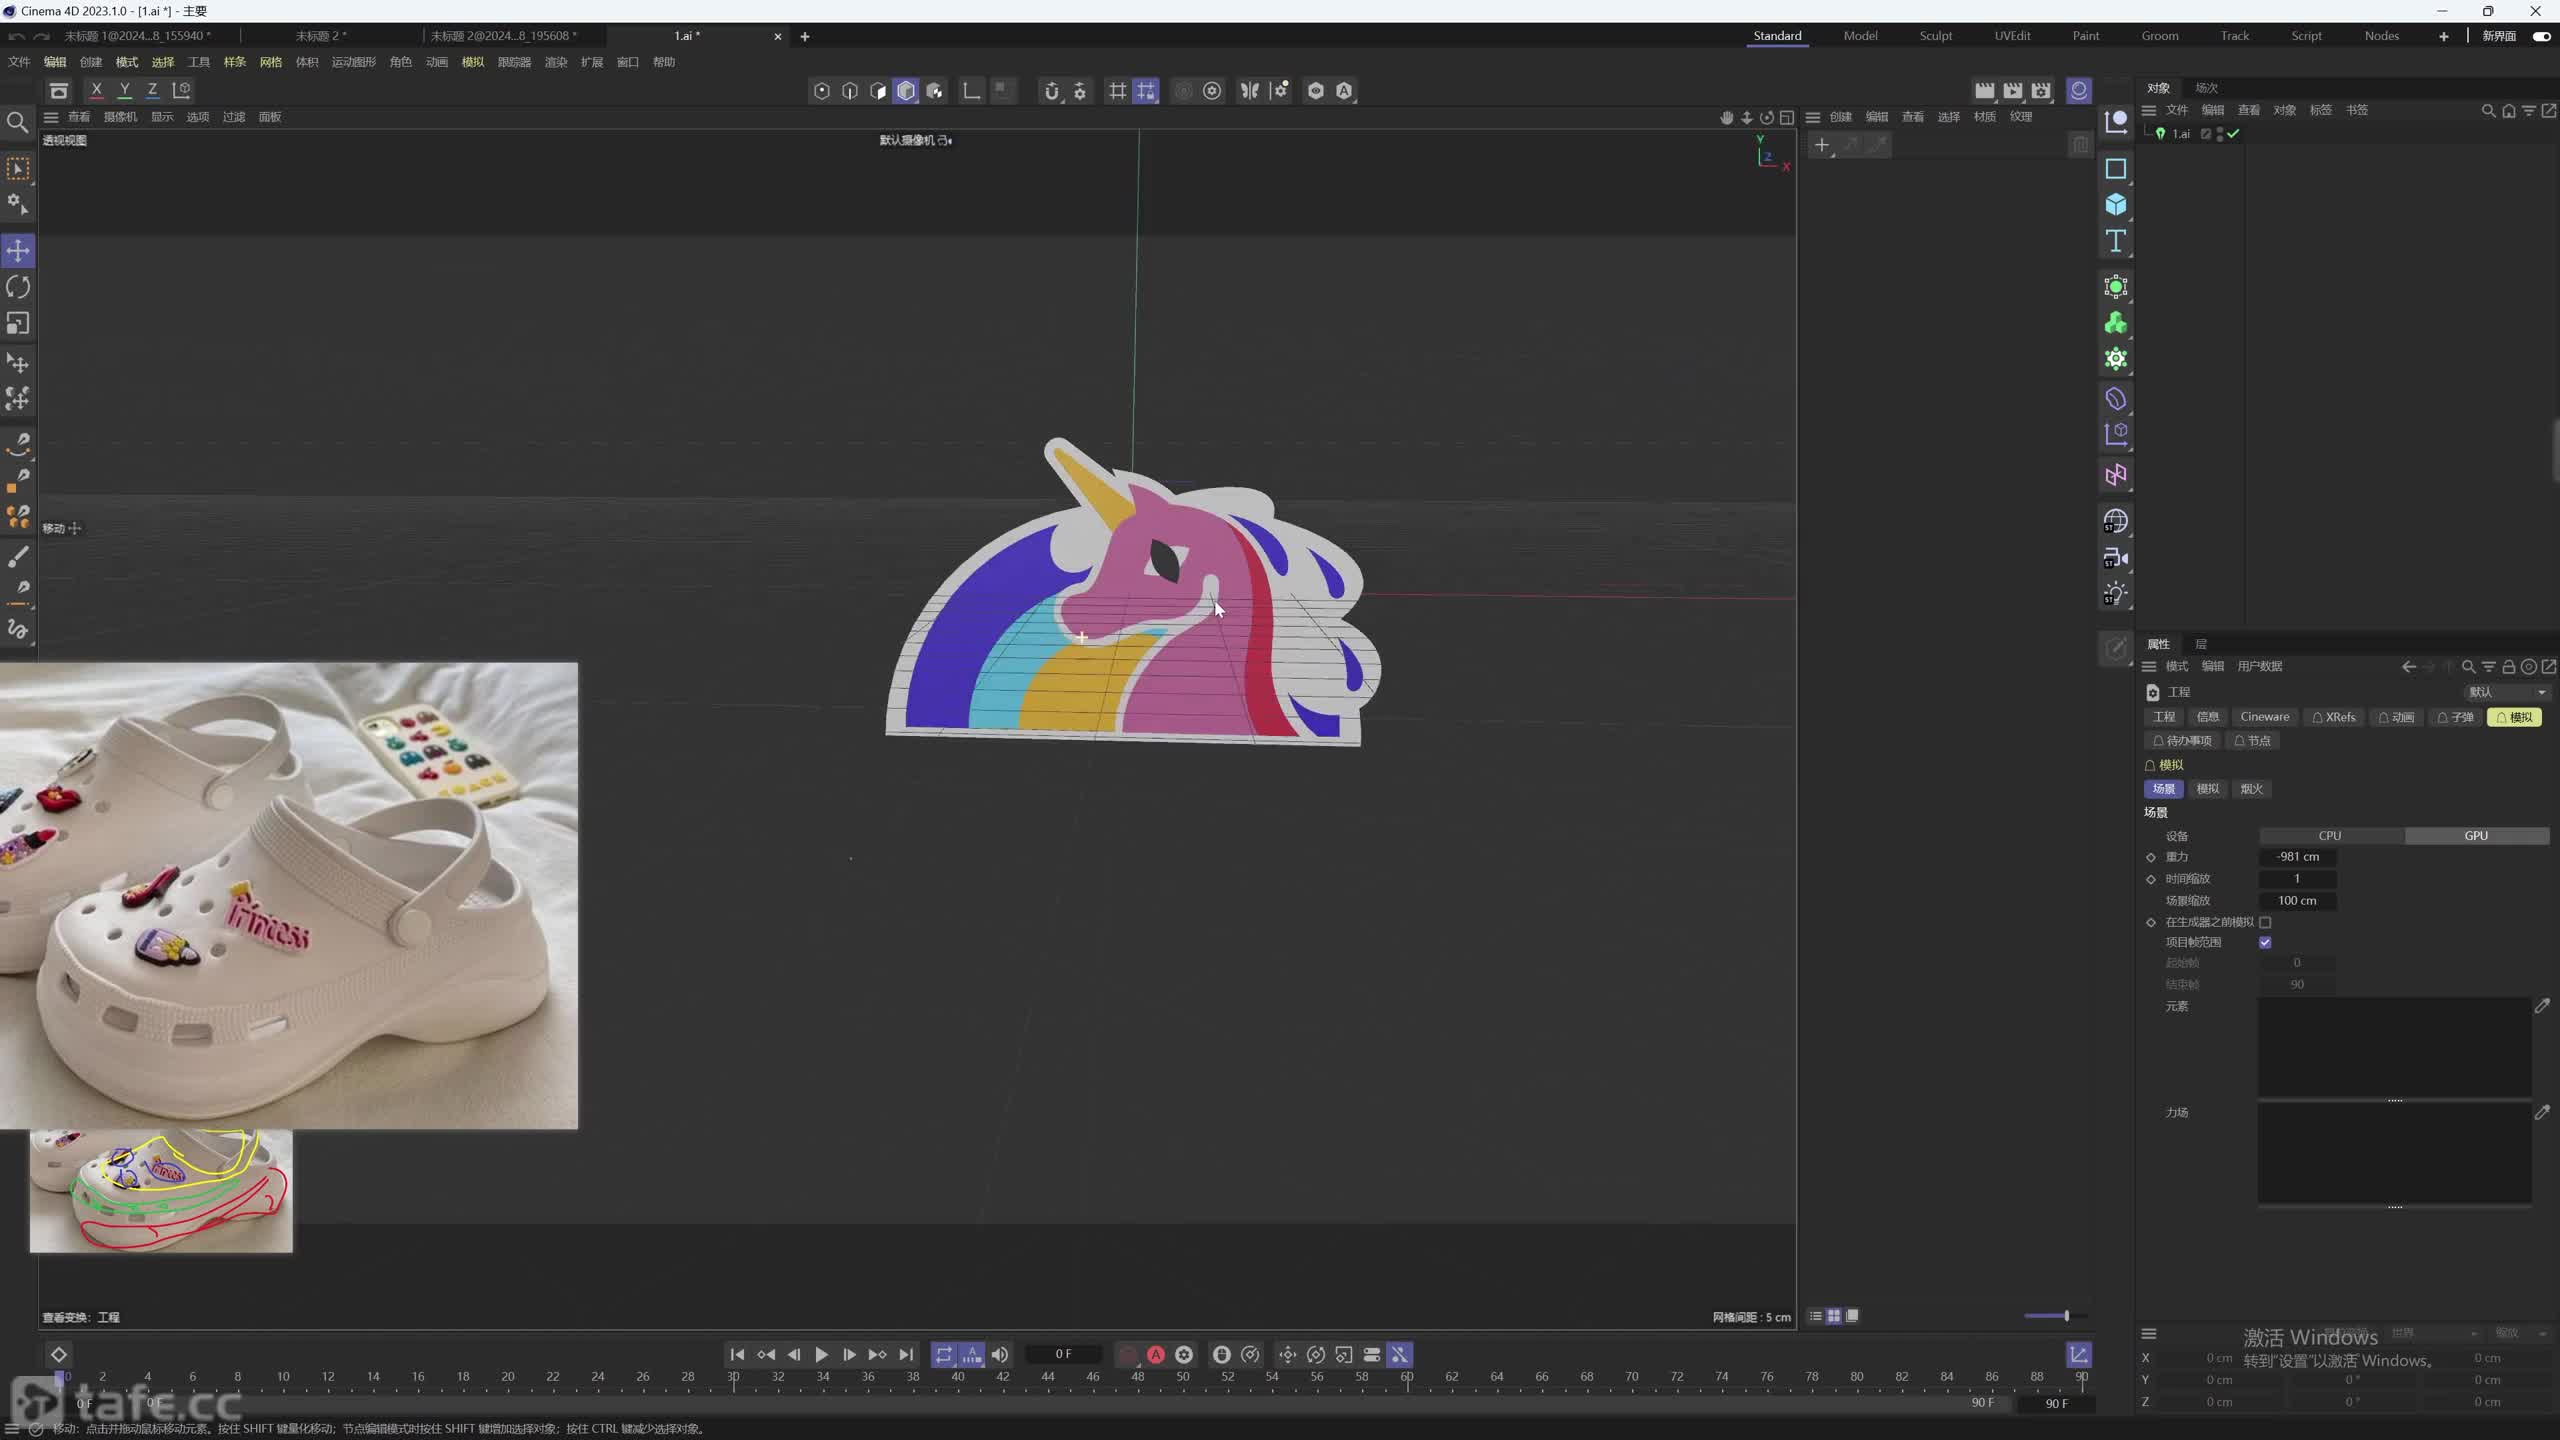Add a camera from right palette
The height and width of the screenshot is (1440, 2560).
[2115, 558]
